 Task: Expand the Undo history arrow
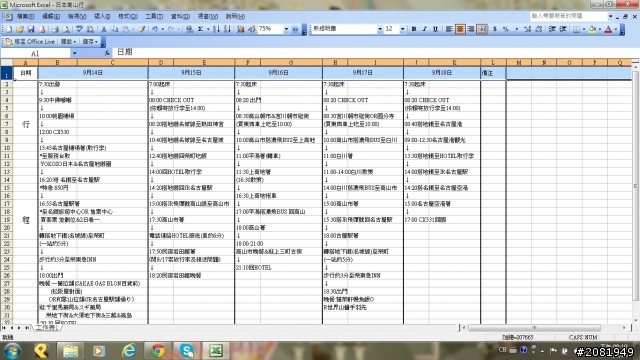point(162,29)
